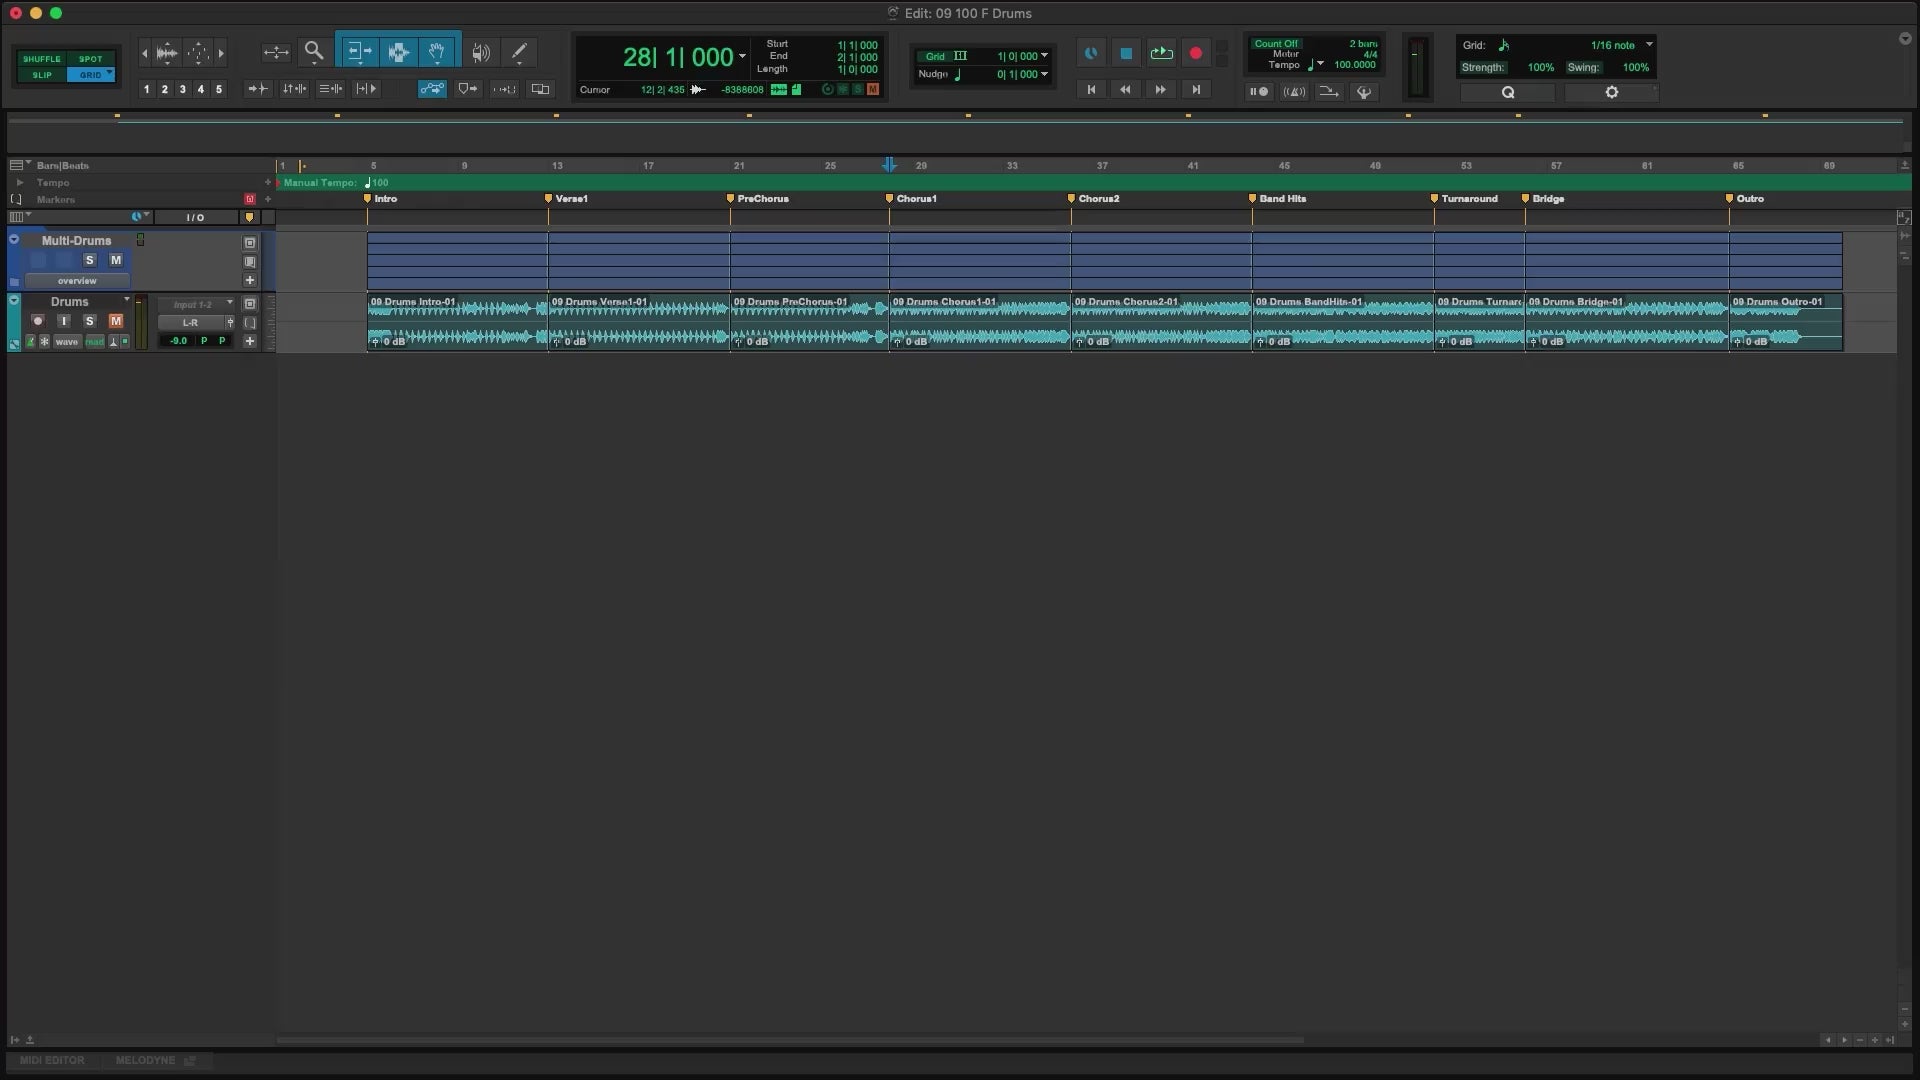Open the Nudge value dropdown
This screenshot has height=1080, width=1920.
coord(1044,74)
